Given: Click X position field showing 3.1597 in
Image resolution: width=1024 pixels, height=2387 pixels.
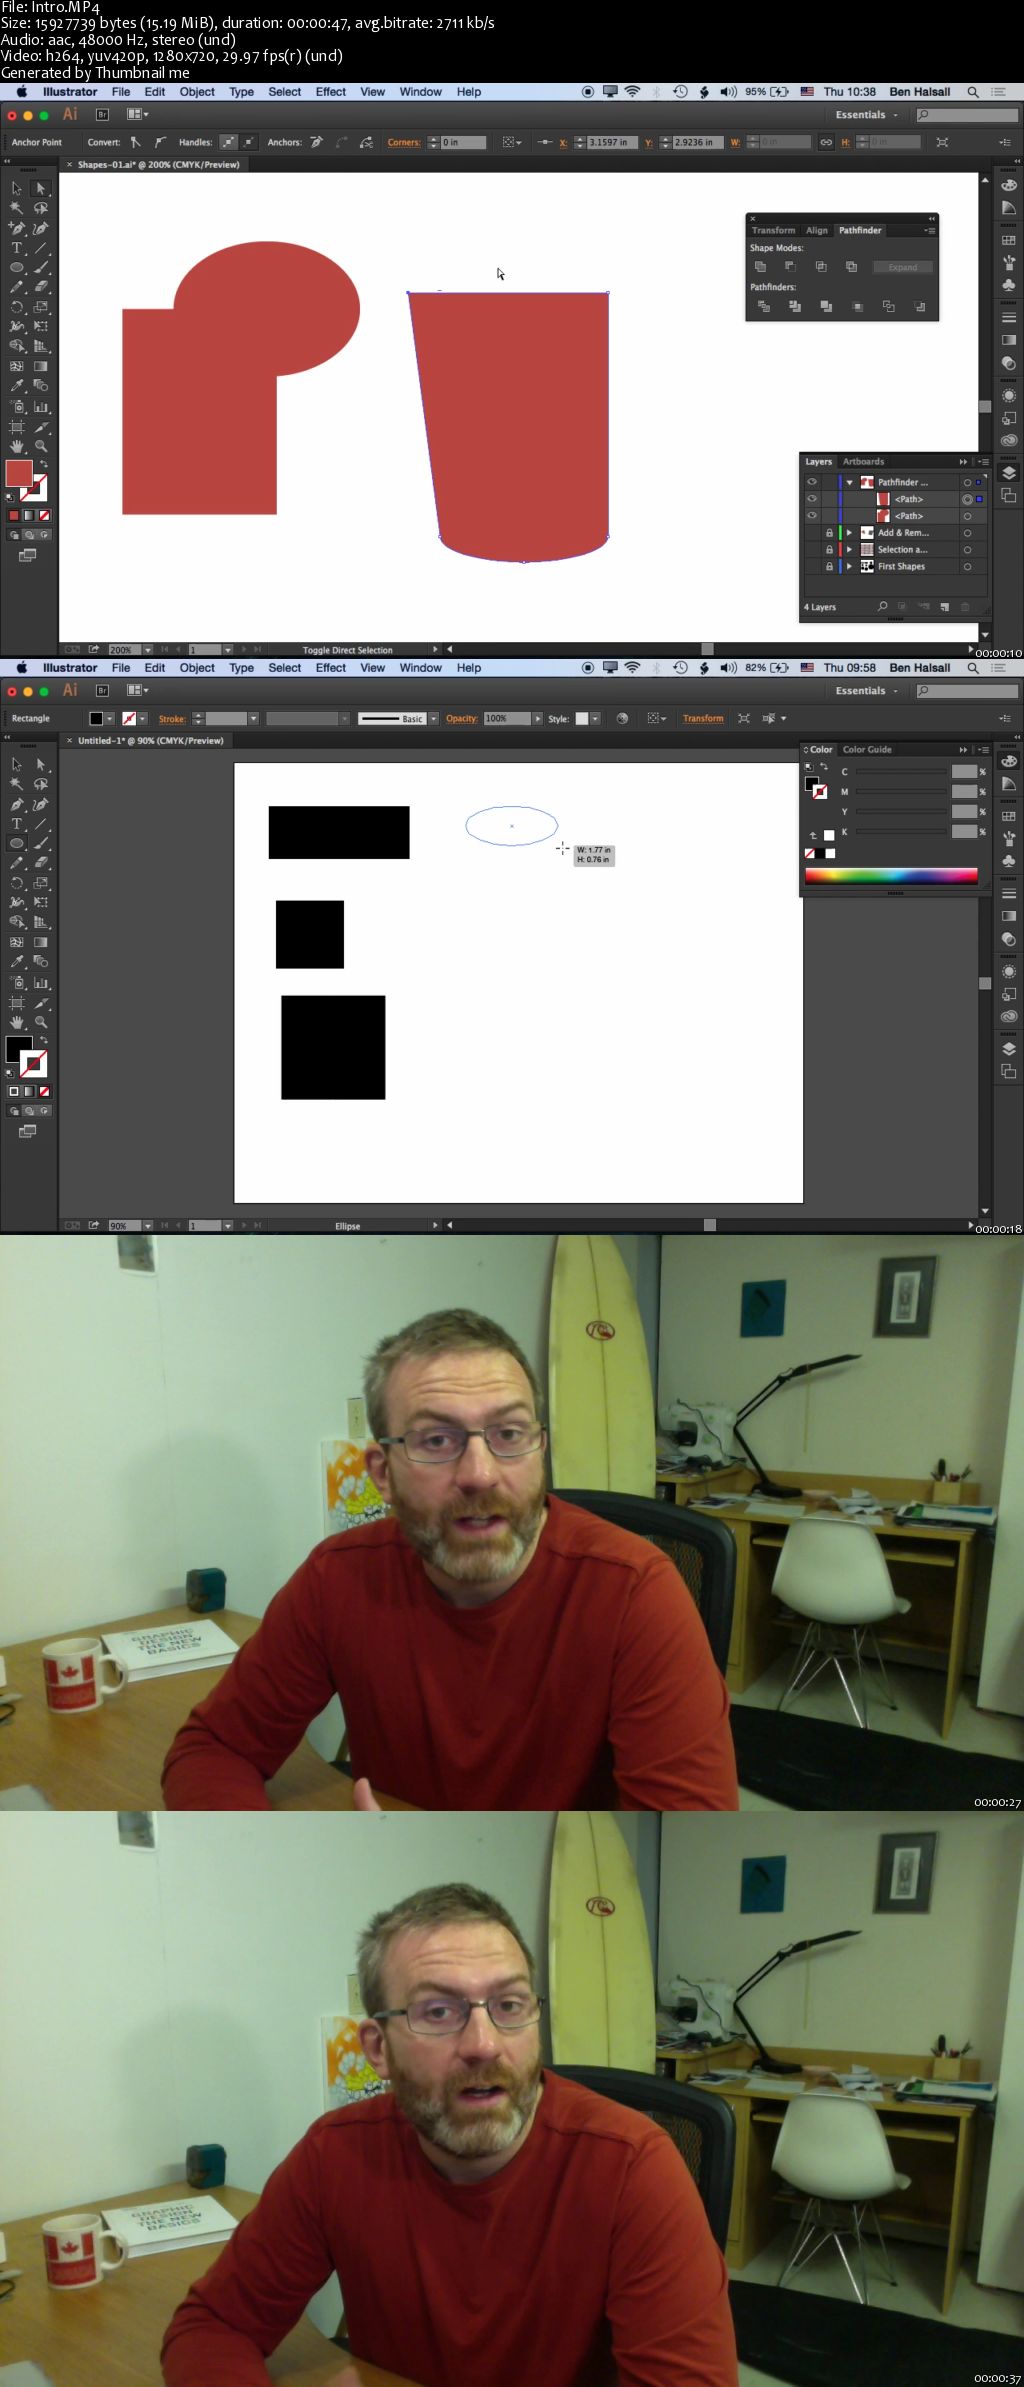Looking at the screenshot, I should tap(613, 142).
